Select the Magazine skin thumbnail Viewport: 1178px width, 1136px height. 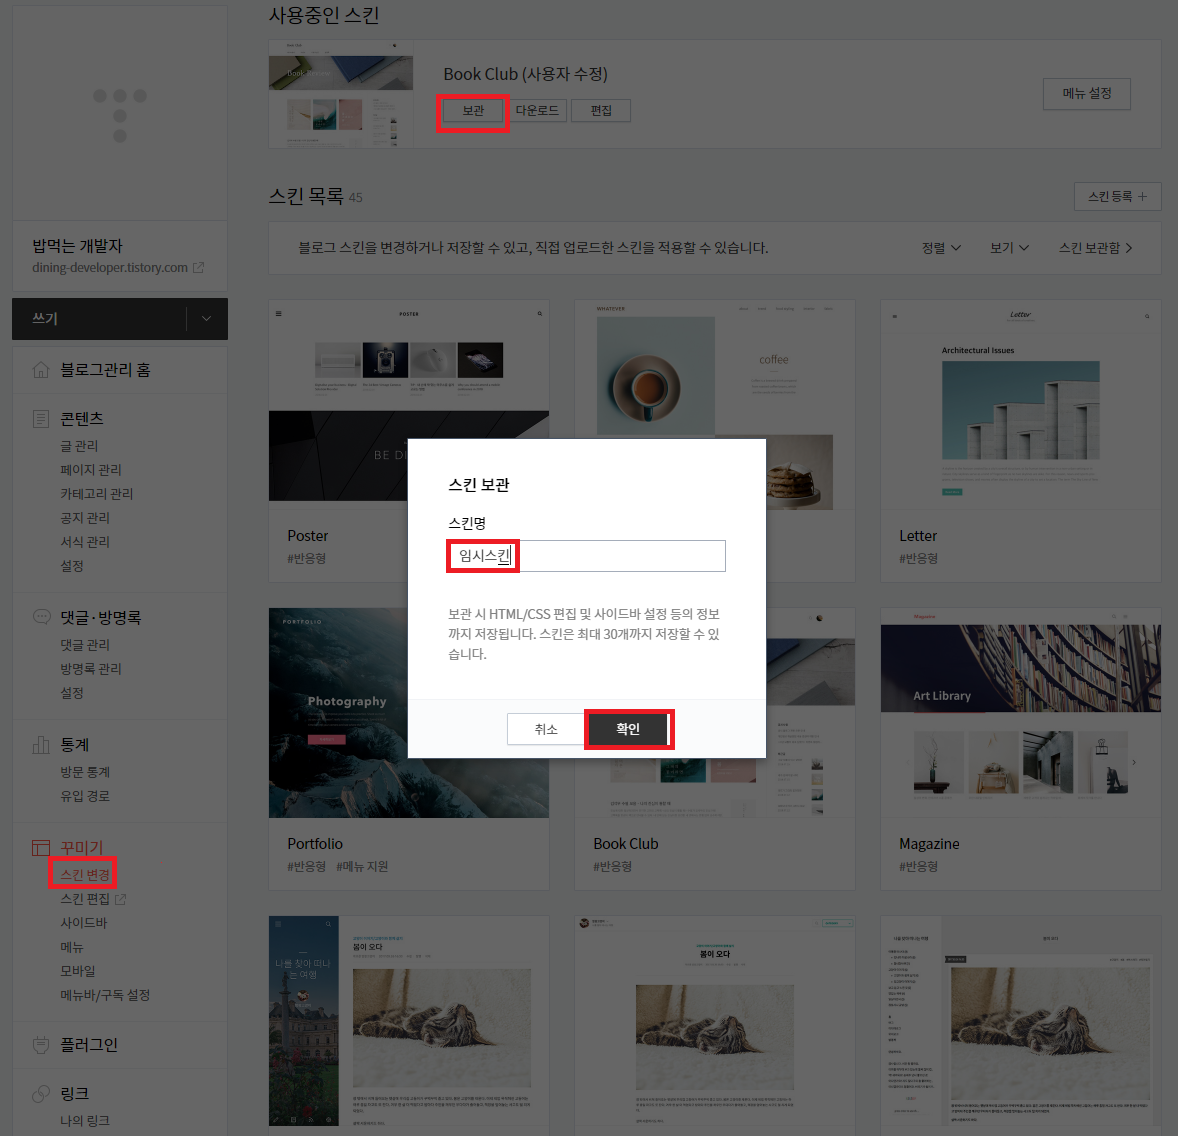(1020, 712)
